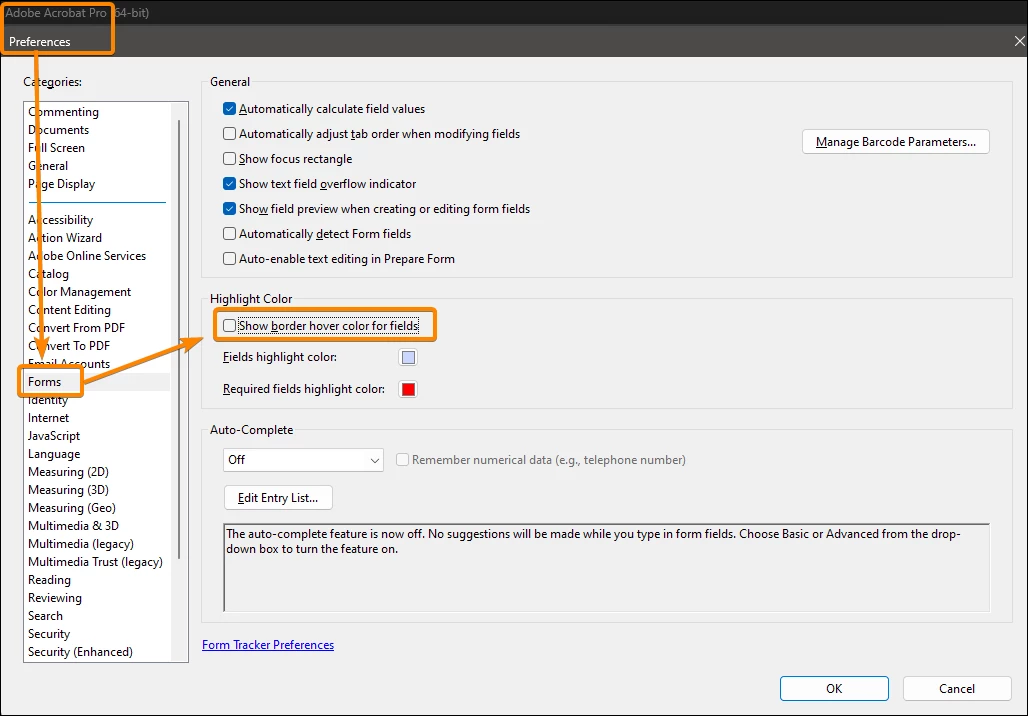Click the Categories list scrollbar

tap(179, 339)
